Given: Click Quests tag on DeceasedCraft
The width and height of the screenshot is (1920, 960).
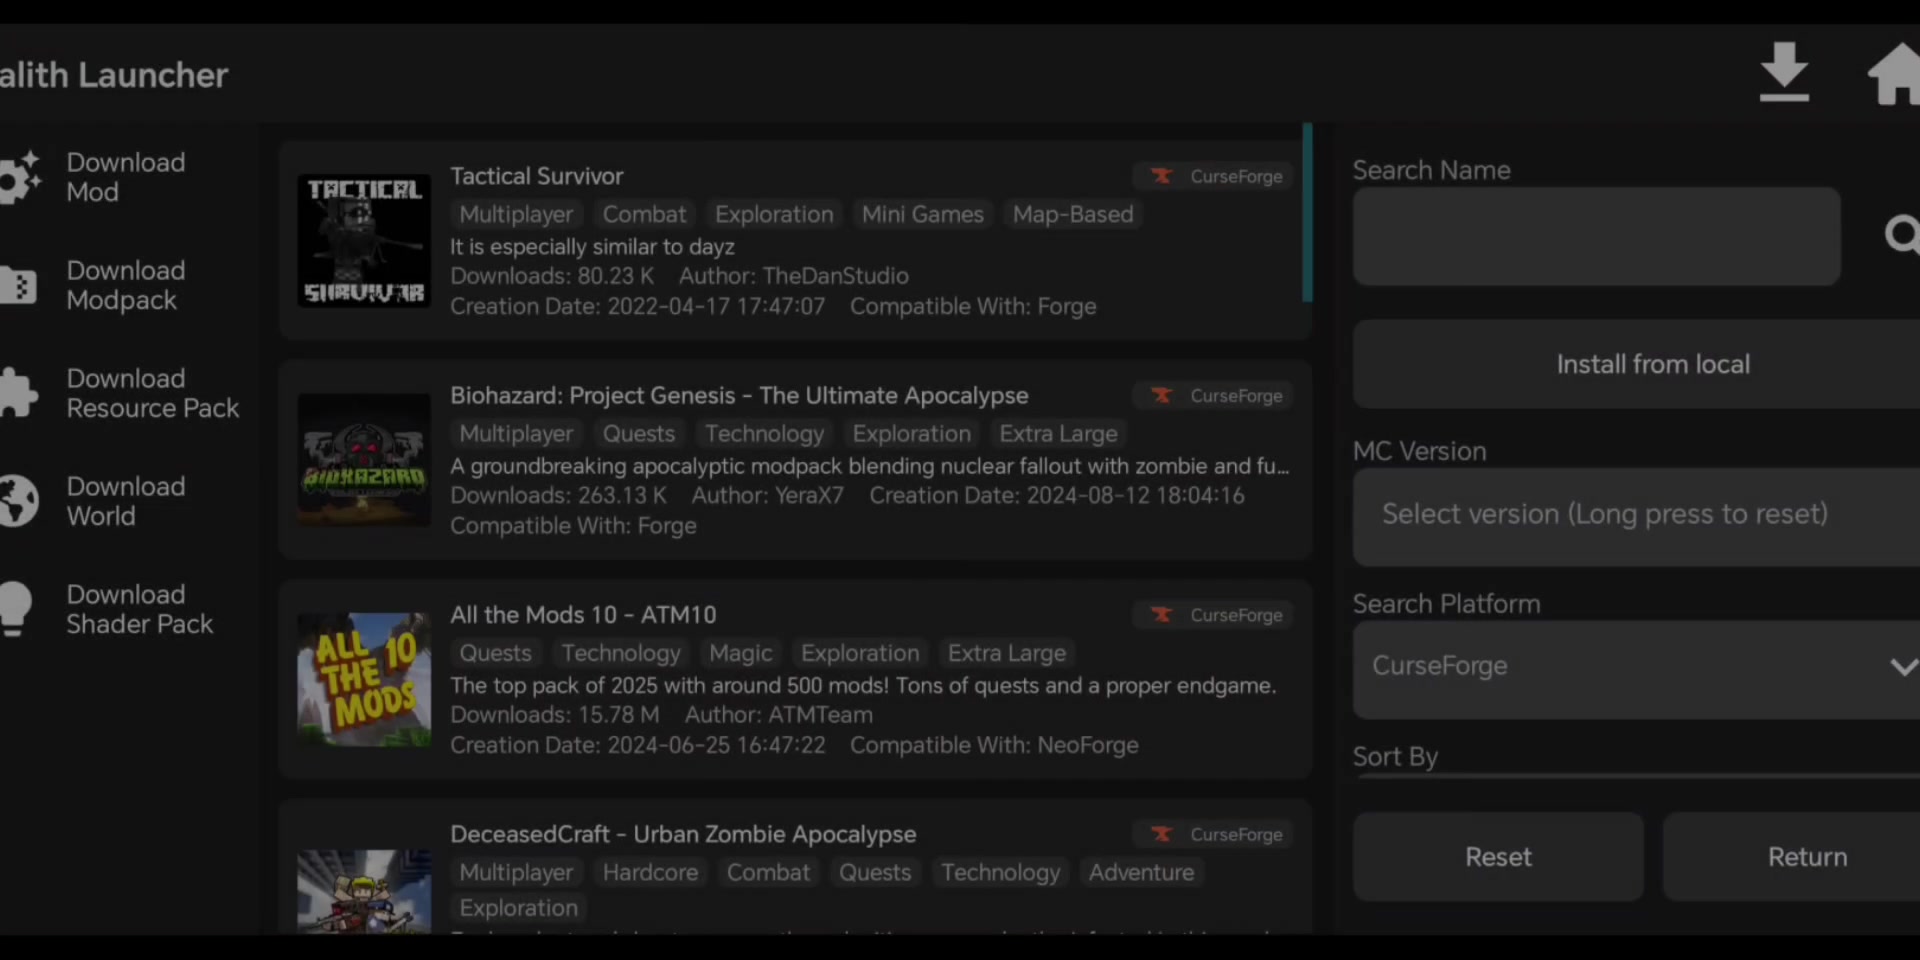Looking at the screenshot, I should tap(875, 872).
